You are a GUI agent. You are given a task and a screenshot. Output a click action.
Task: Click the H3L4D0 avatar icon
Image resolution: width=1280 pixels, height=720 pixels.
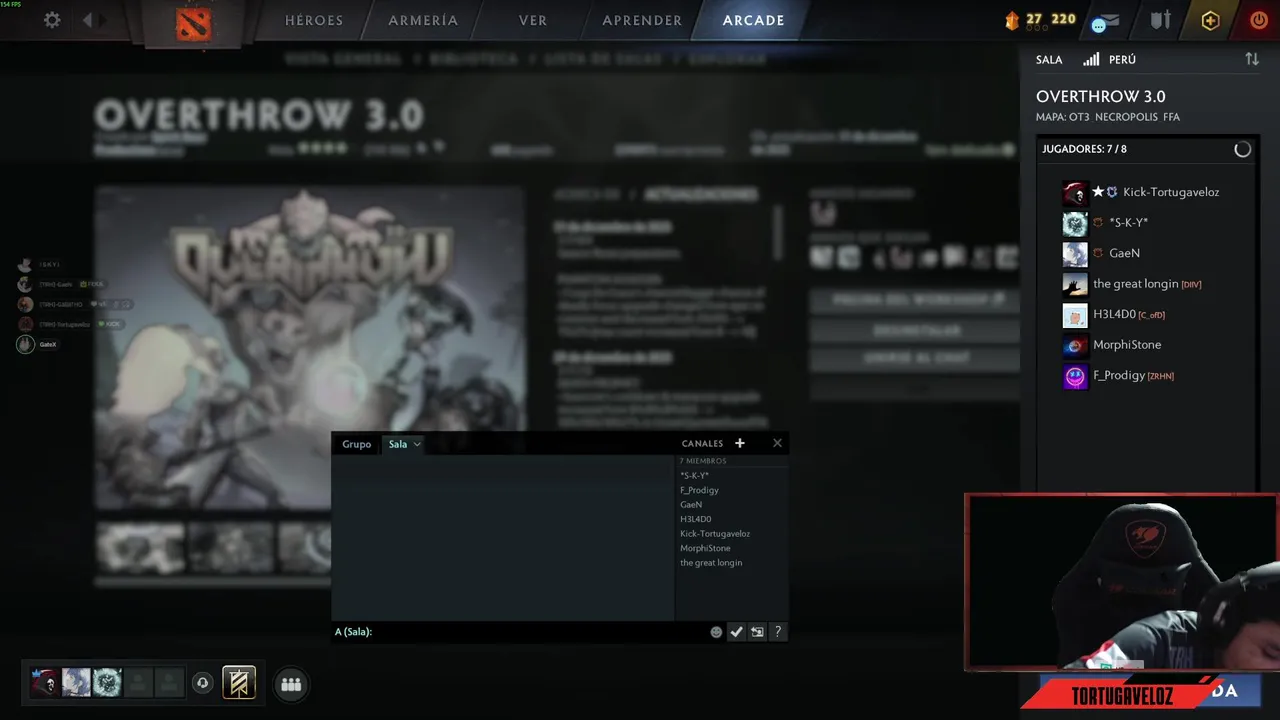[1075, 316]
